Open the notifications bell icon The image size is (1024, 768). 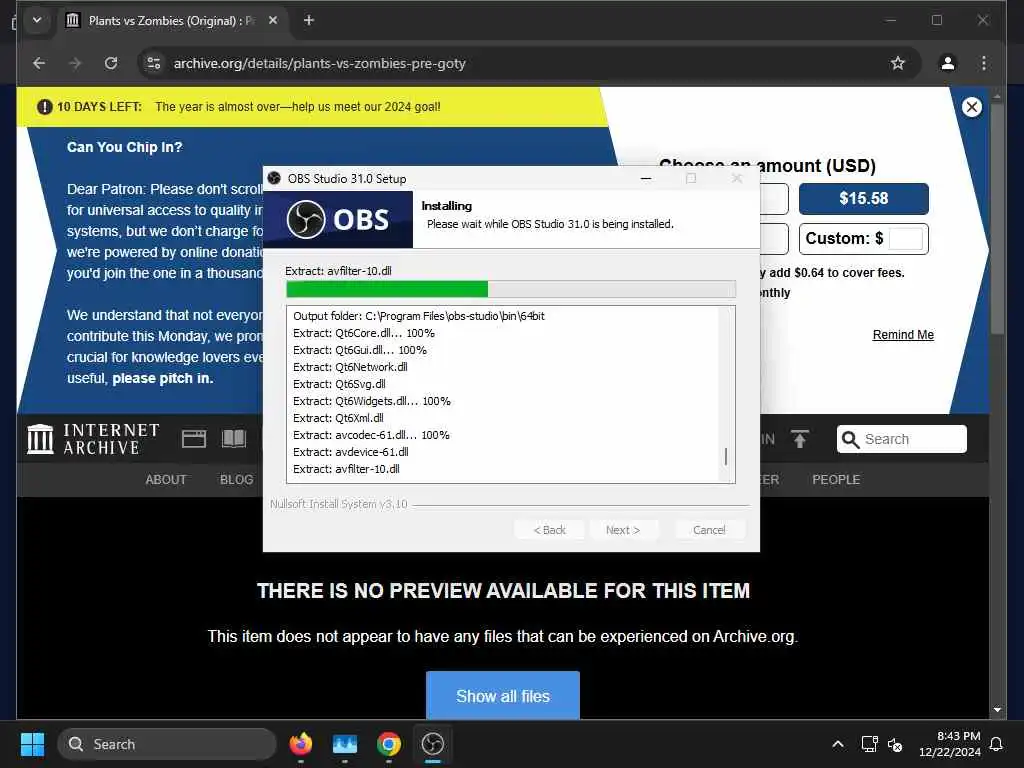pyautogui.click(x=996, y=744)
